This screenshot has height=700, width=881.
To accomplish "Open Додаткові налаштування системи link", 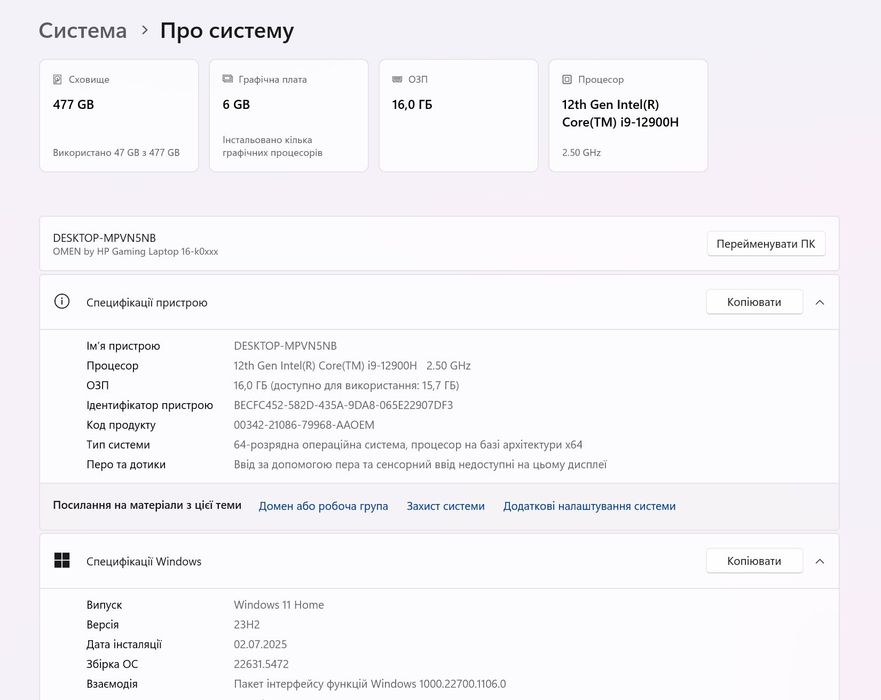I will [x=589, y=506].
